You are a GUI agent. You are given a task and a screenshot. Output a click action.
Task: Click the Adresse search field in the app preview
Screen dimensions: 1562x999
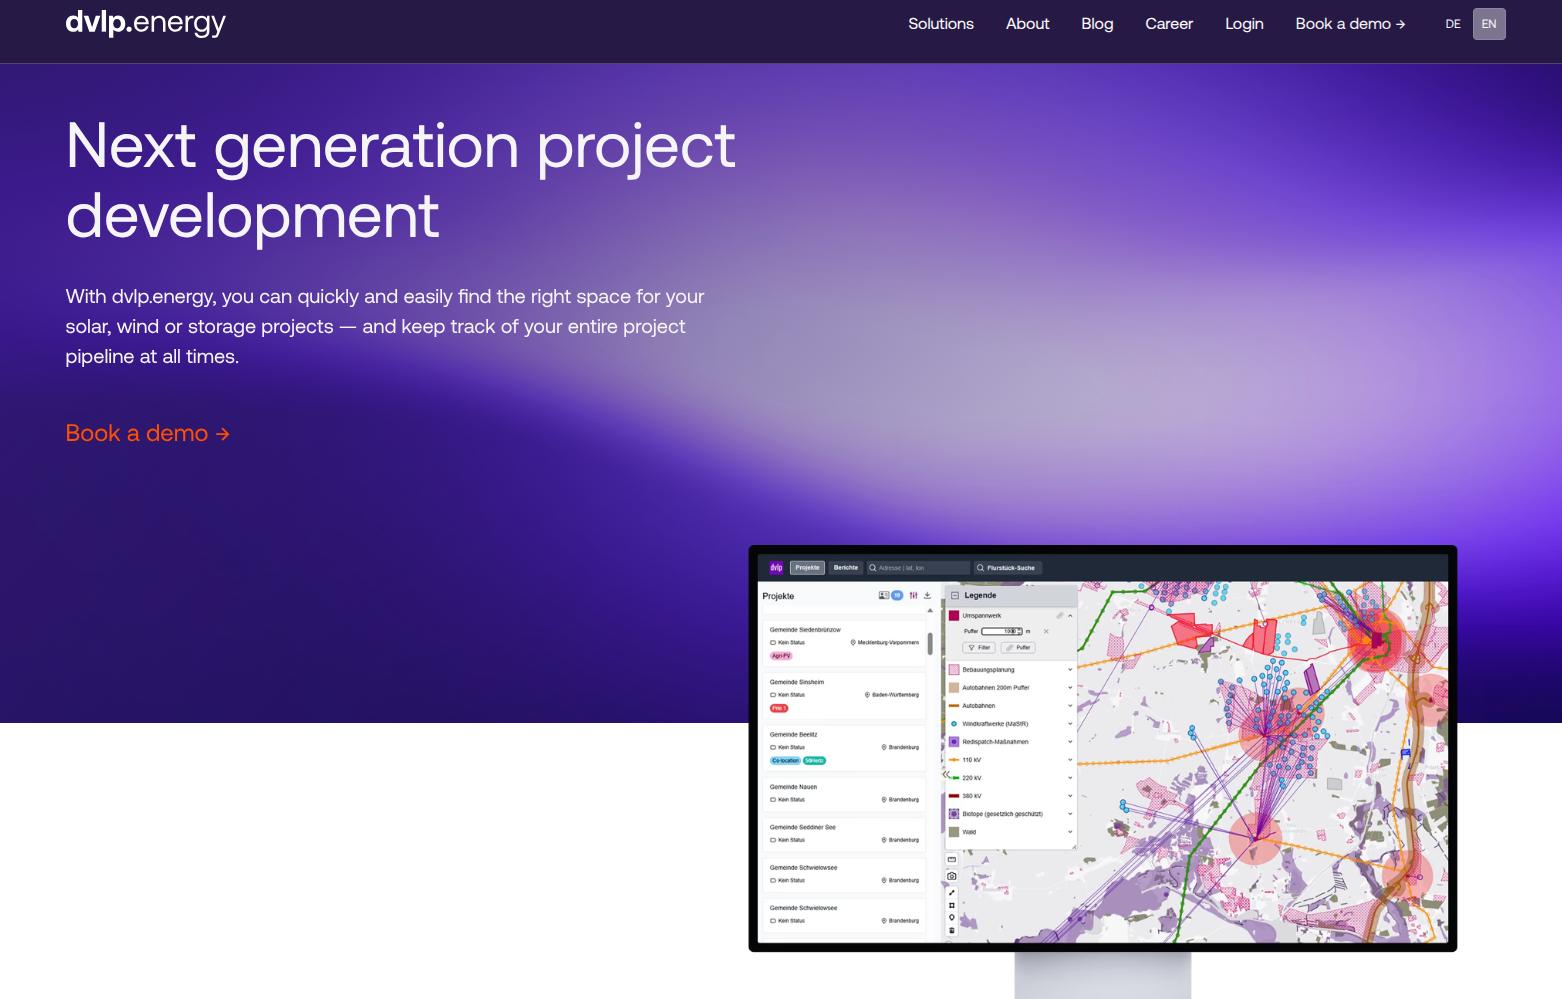(919, 568)
